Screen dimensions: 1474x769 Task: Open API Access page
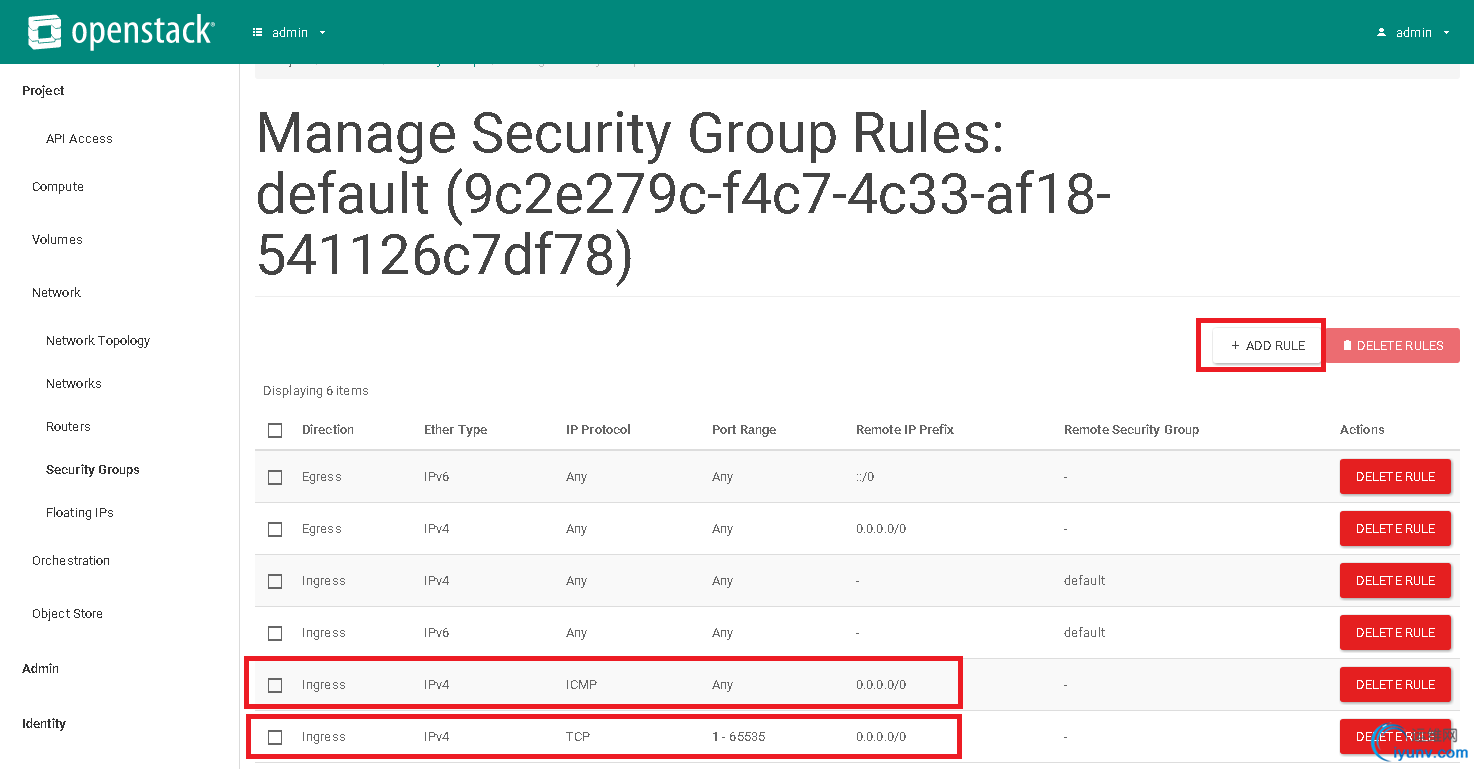coord(79,139)
